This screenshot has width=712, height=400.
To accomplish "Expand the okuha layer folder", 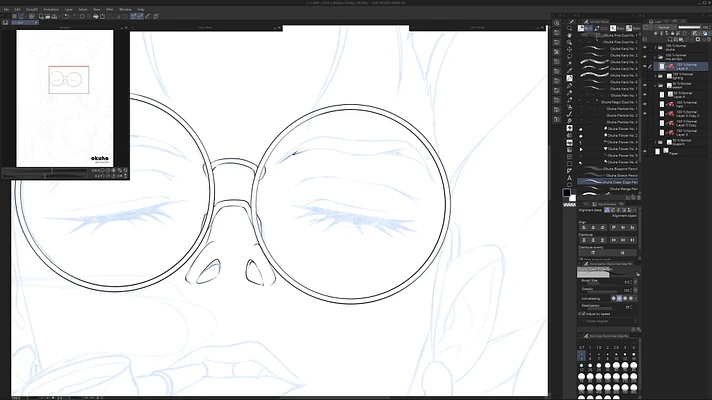I will [x=655, y=48].
